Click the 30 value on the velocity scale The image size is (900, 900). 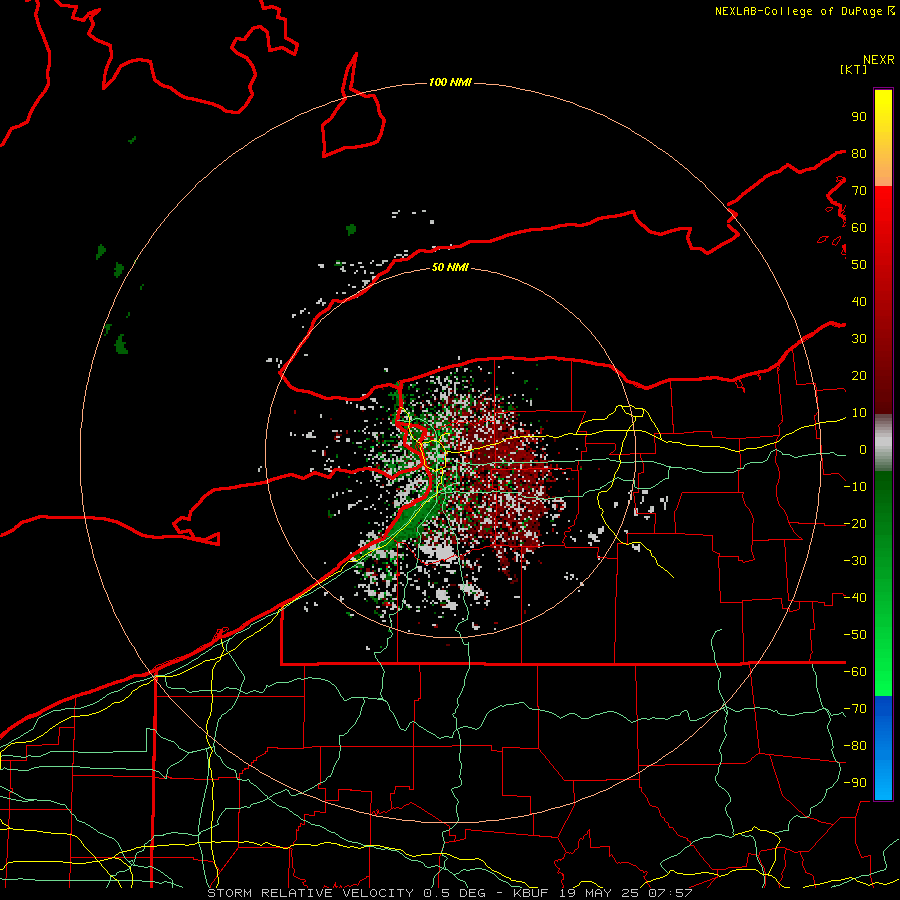[859, 339]
